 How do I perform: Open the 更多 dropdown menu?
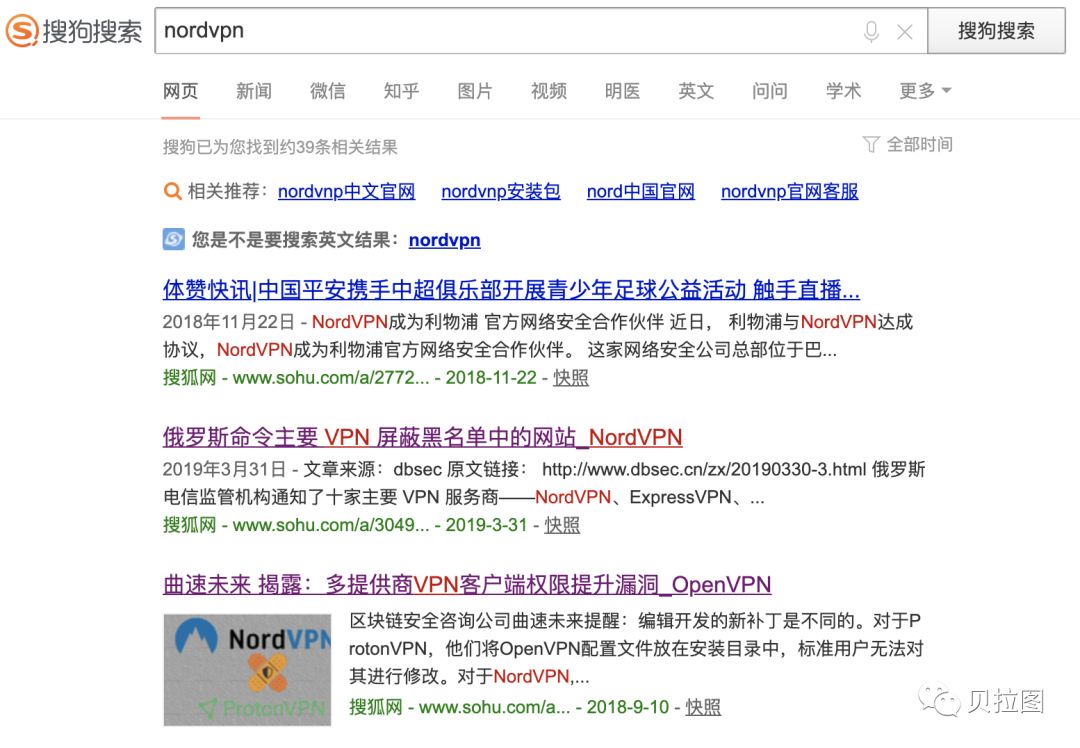click(924, 91)
